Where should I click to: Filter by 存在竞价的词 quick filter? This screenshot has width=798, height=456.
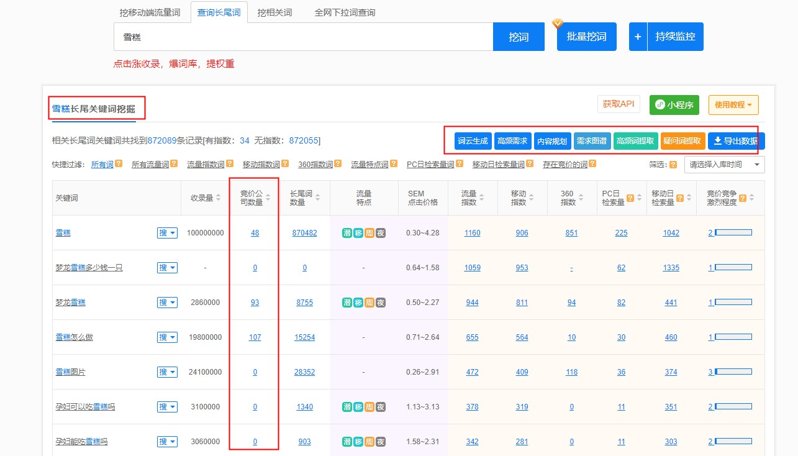[x=565, y=164]
